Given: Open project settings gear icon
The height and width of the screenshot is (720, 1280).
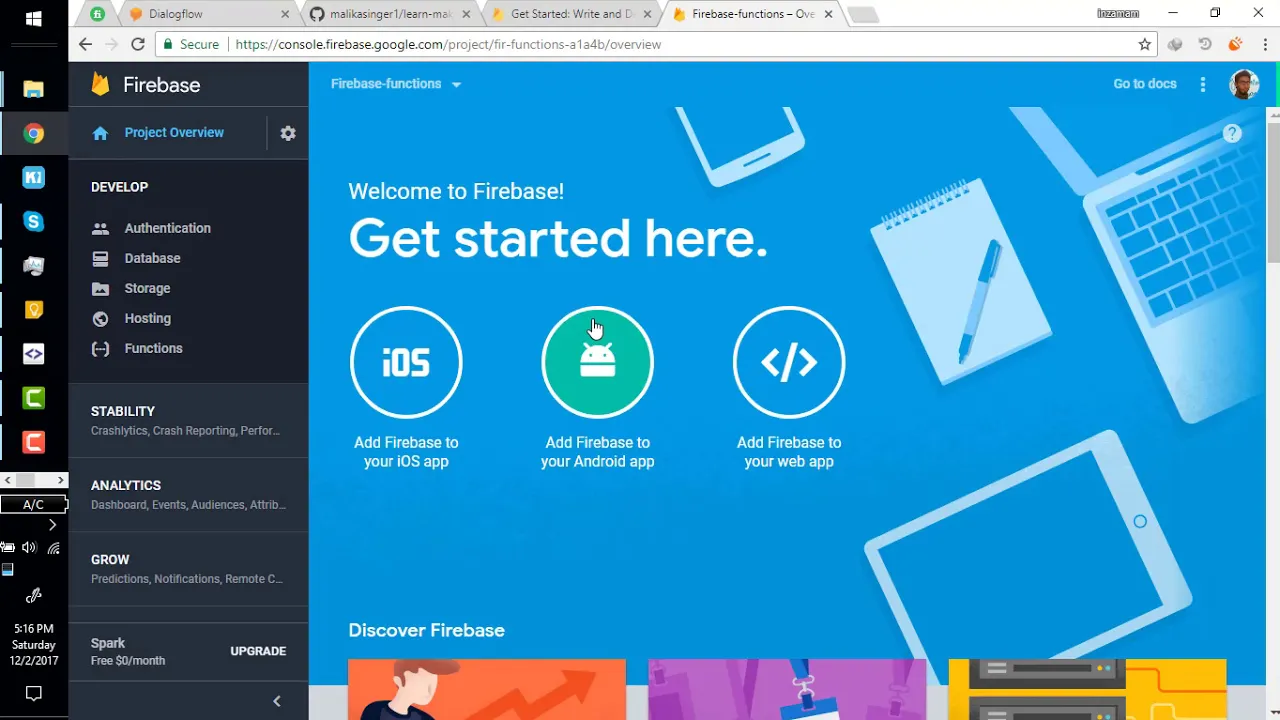Looking at the screenshot, I should [288, 133].
